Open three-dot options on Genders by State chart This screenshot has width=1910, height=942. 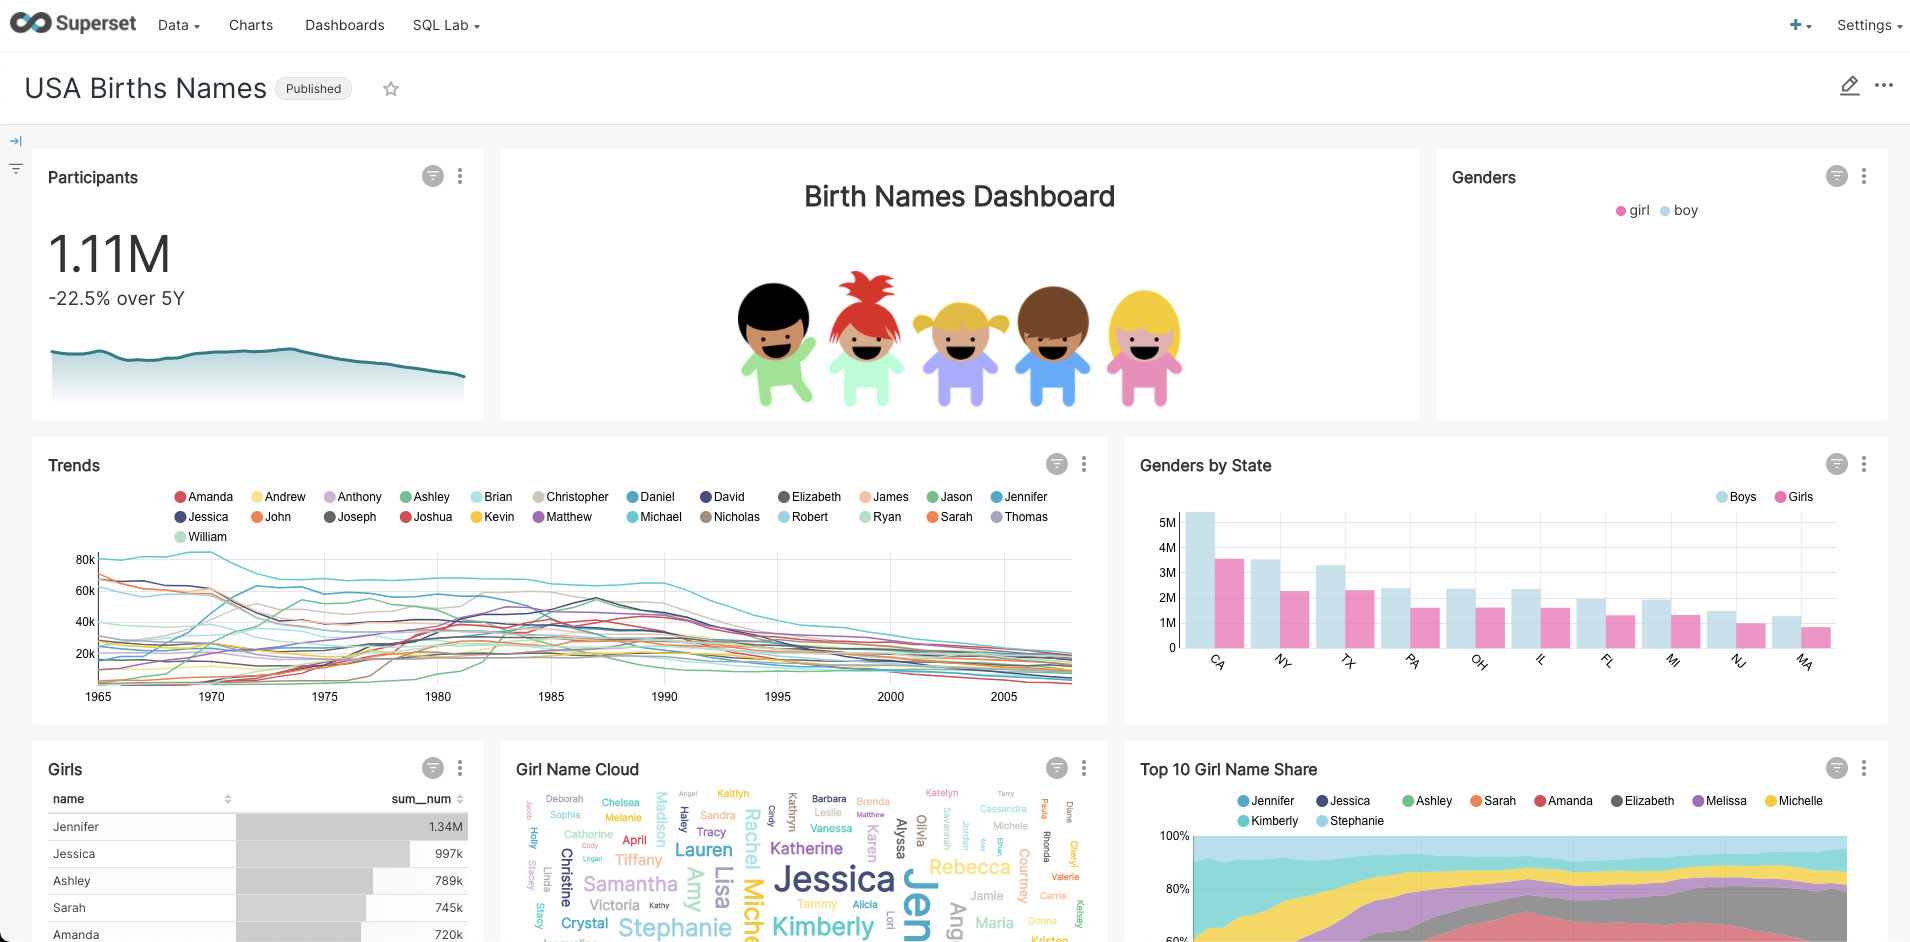point(1864,464)
